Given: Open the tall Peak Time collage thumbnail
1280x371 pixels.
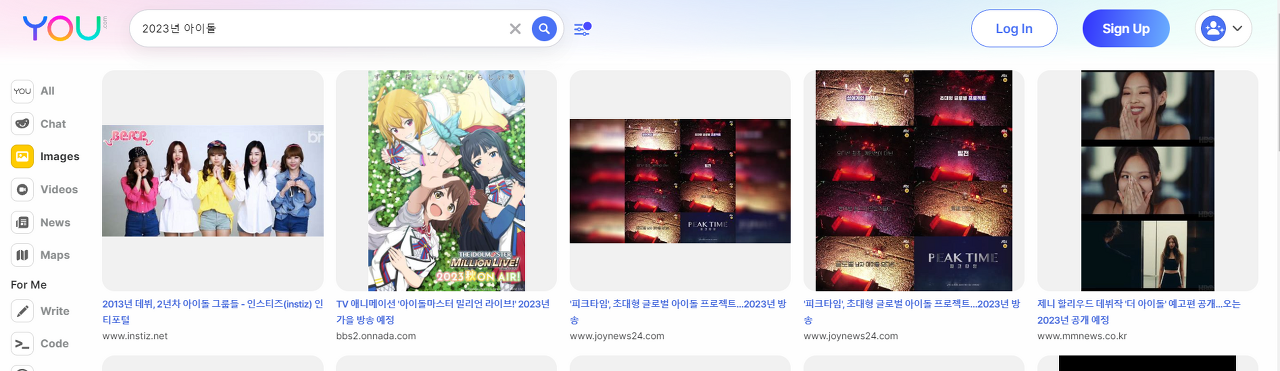Looking at the screenshot, I should (914, 181).
